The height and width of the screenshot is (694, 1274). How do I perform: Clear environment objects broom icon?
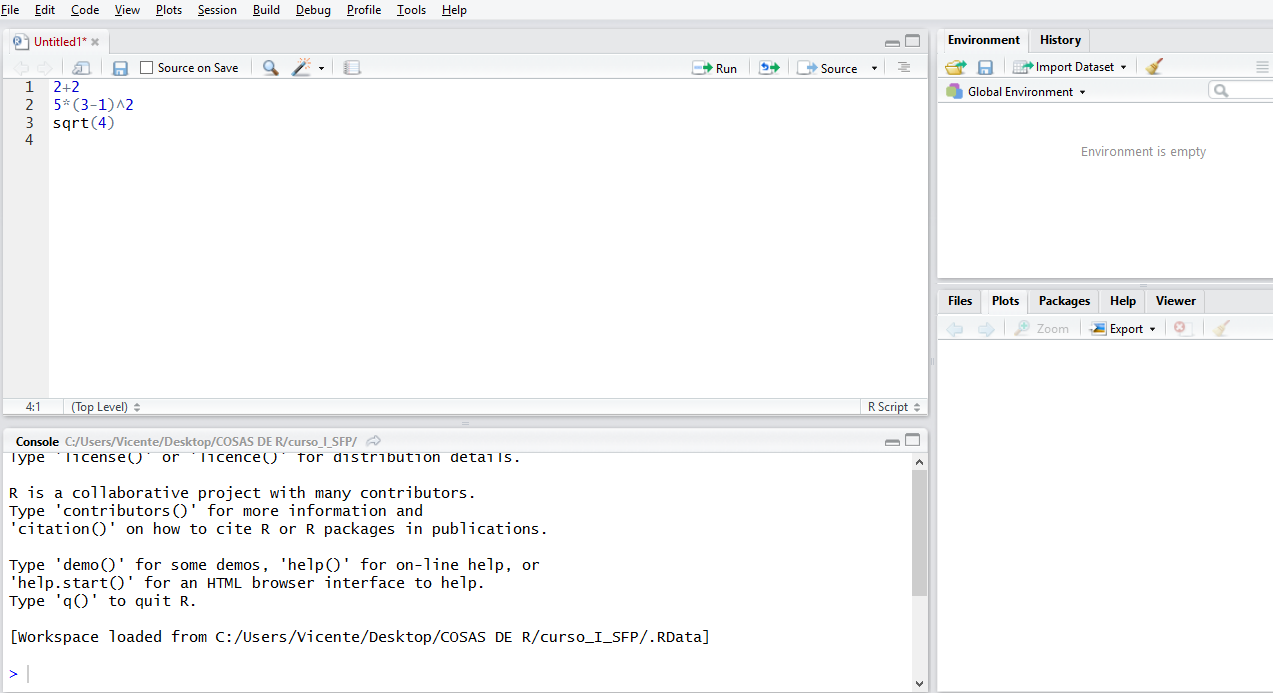(x=1155, y=67)
